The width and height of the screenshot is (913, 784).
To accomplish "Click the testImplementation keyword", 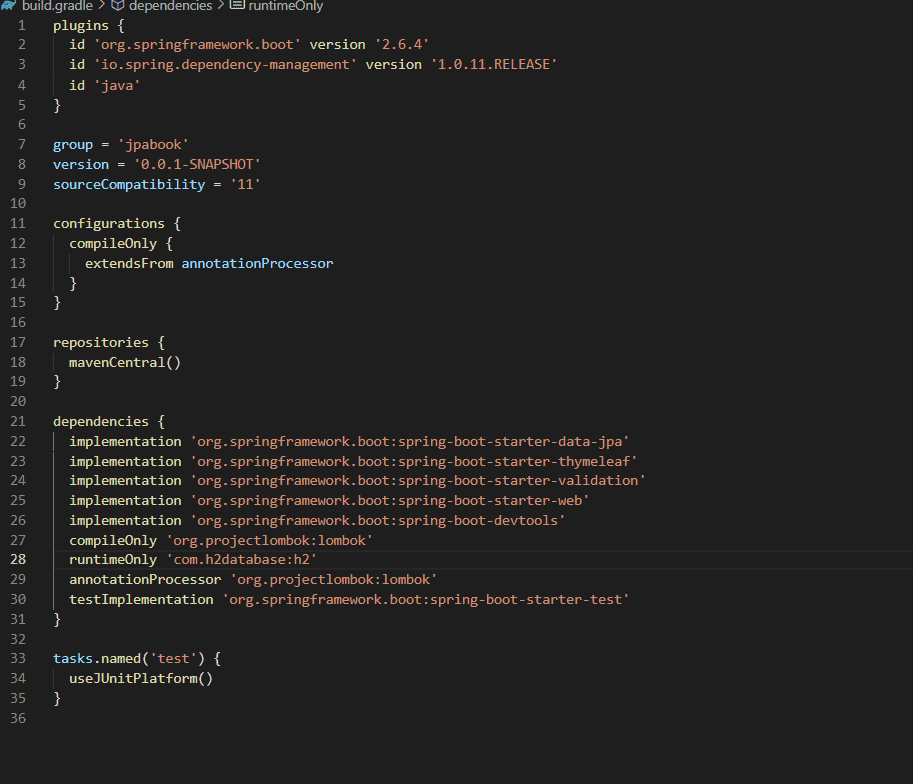I will (x=141, y=599).
